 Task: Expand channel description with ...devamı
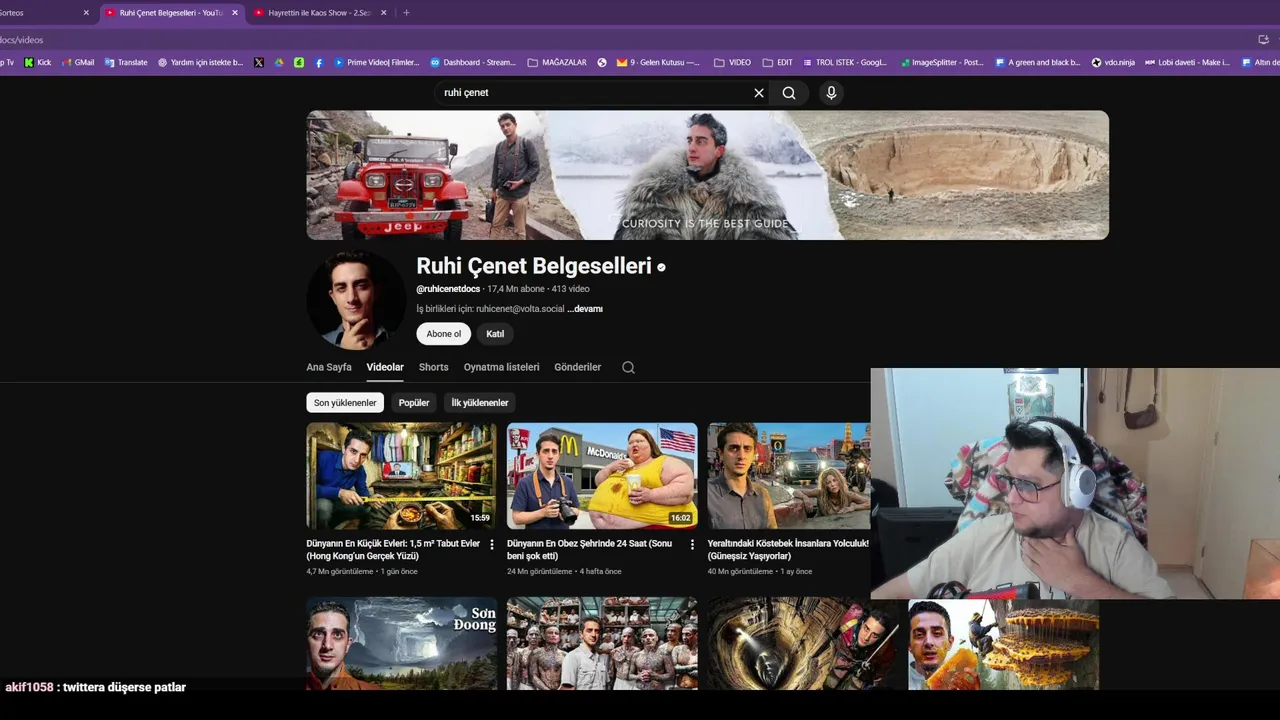tap(585, 309)
